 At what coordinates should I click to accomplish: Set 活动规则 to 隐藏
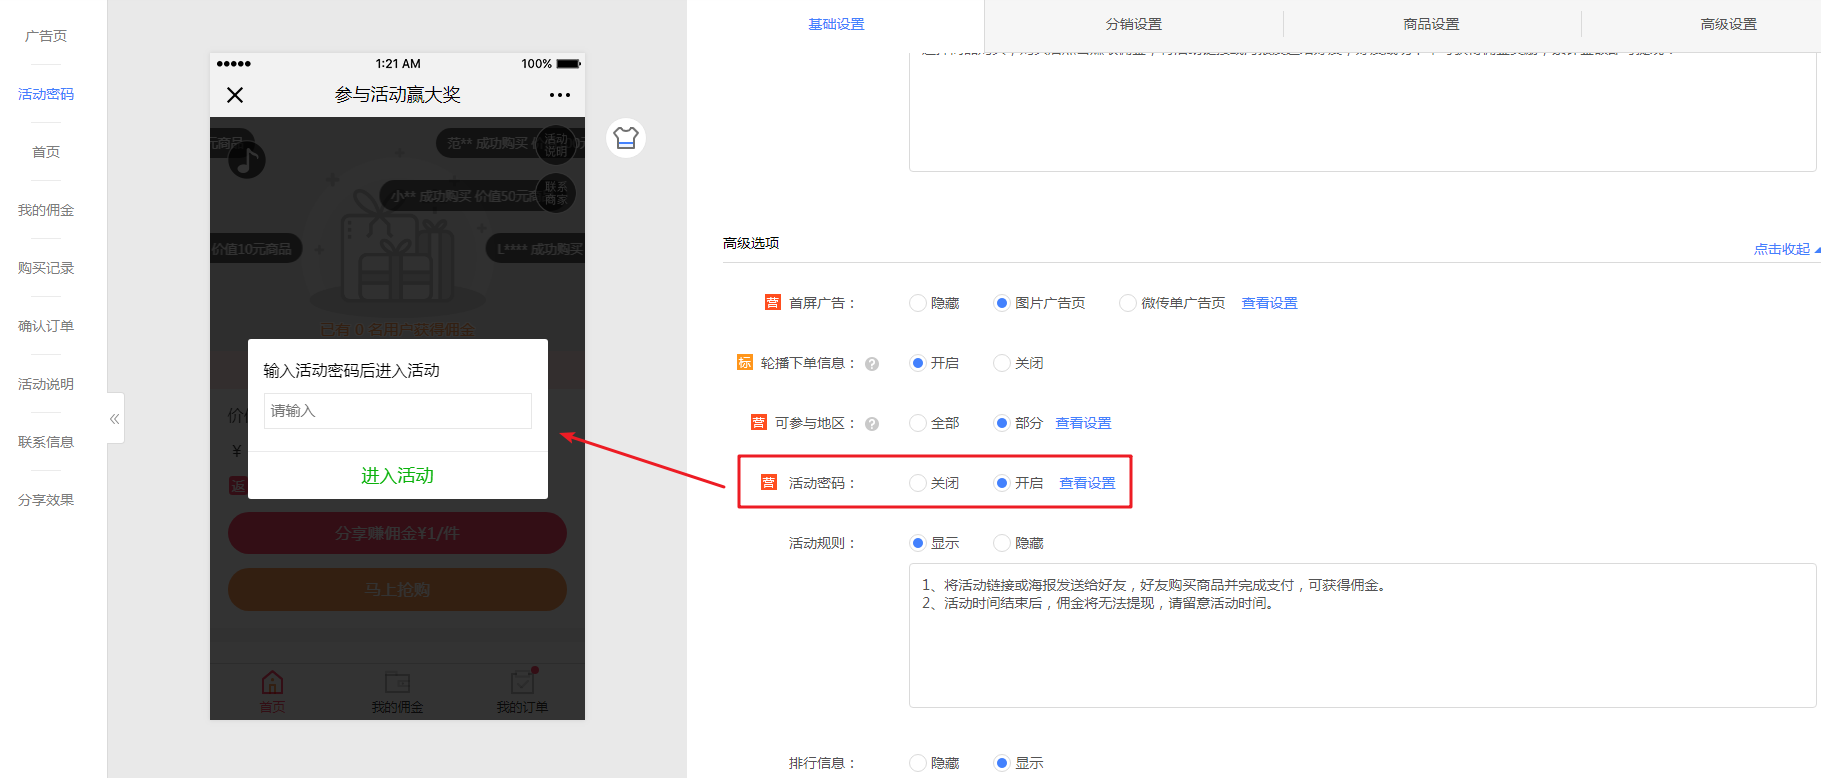point(1001,543)
